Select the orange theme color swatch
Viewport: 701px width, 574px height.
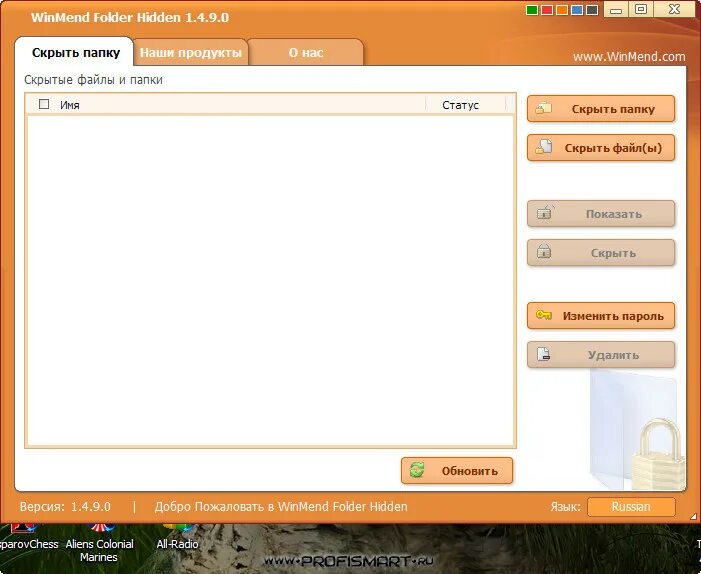click(x=562, y=10)
